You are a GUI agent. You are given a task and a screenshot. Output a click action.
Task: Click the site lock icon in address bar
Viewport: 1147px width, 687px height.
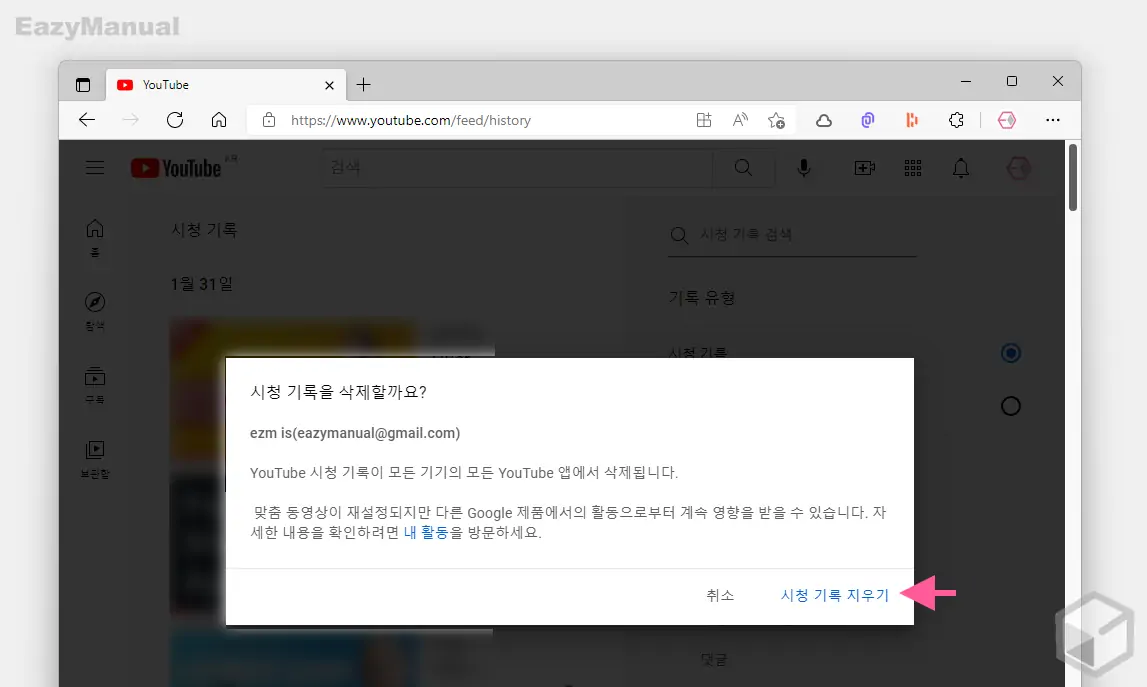(268, 120)
